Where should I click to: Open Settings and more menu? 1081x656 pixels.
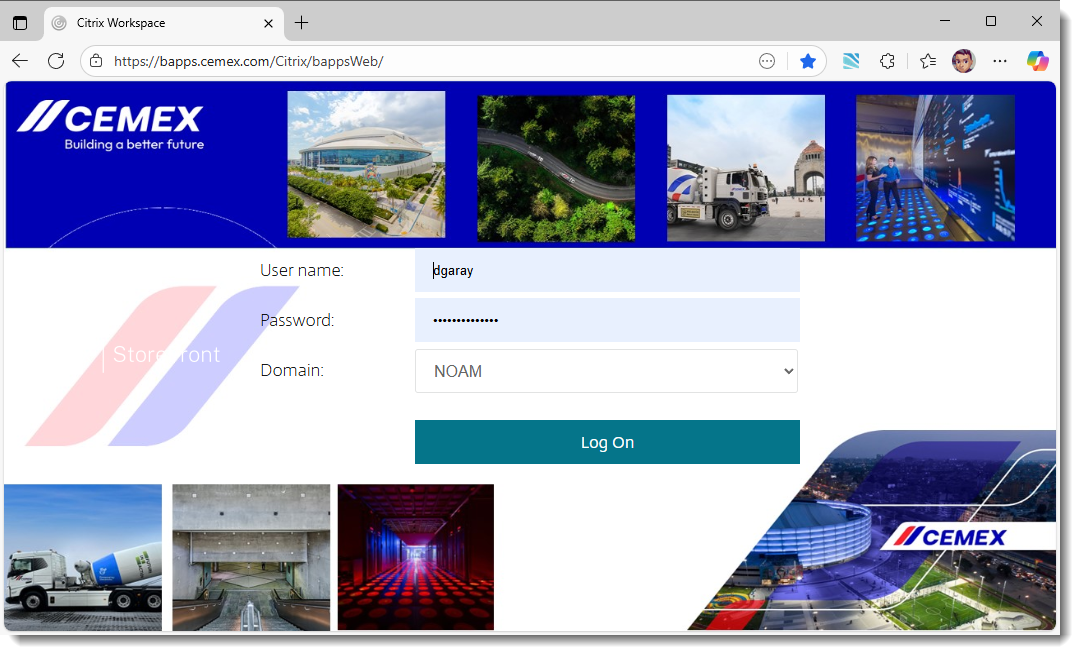point(1000,61)
